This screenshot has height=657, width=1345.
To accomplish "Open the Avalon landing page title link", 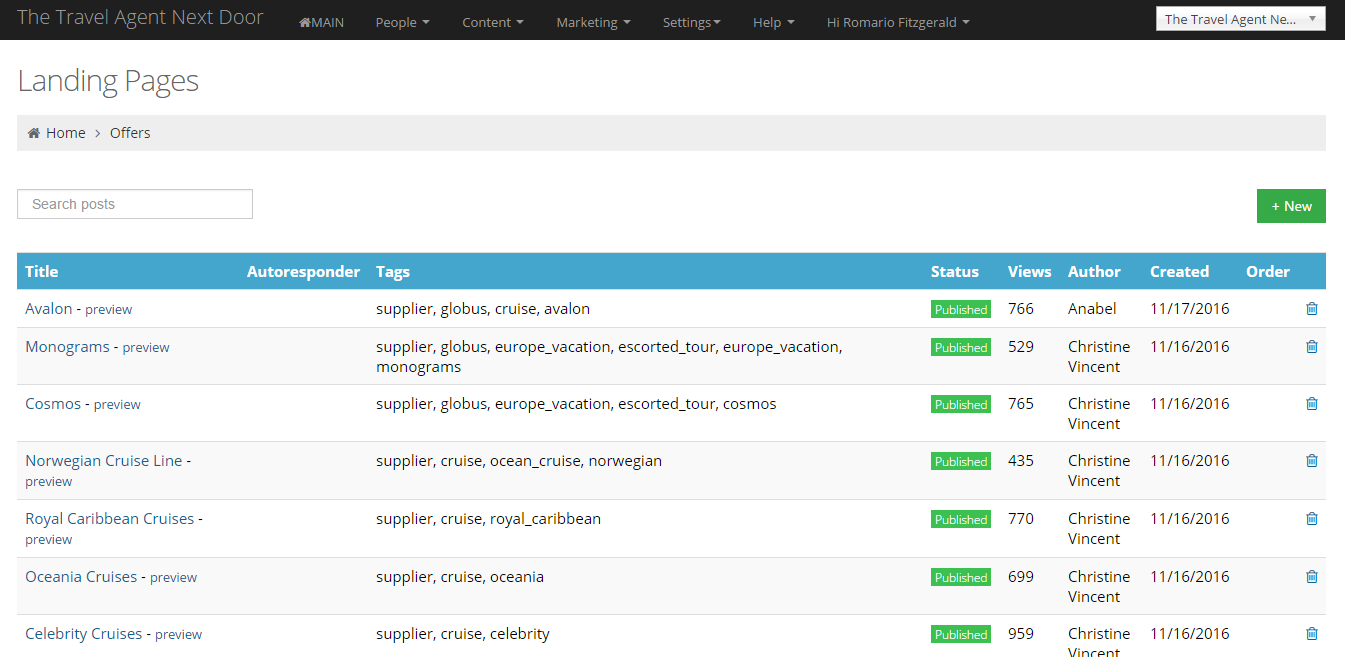I will tap(48, 309).
